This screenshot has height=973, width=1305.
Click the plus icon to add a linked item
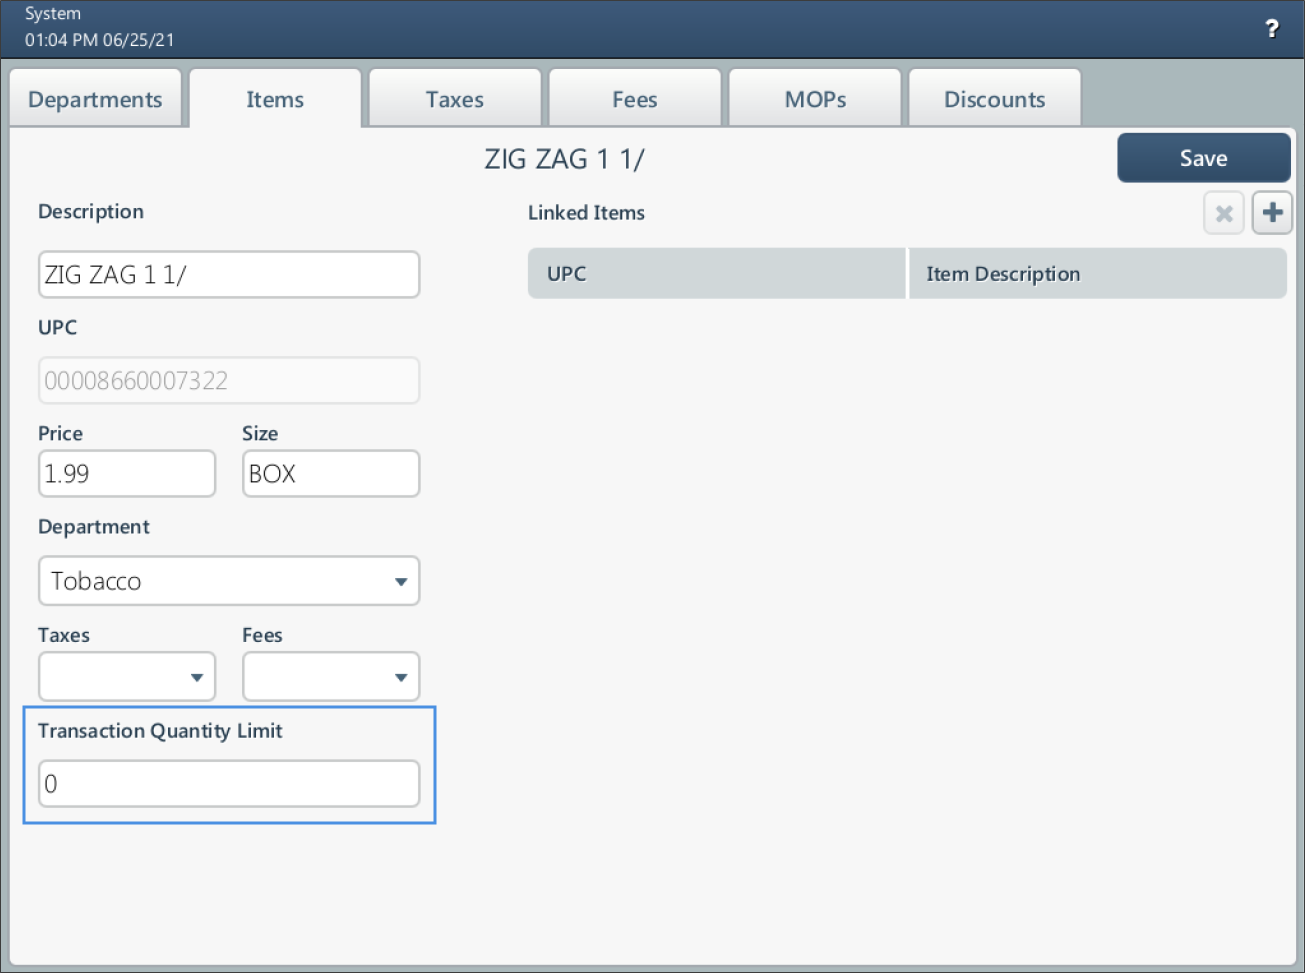click(1271, 212)
